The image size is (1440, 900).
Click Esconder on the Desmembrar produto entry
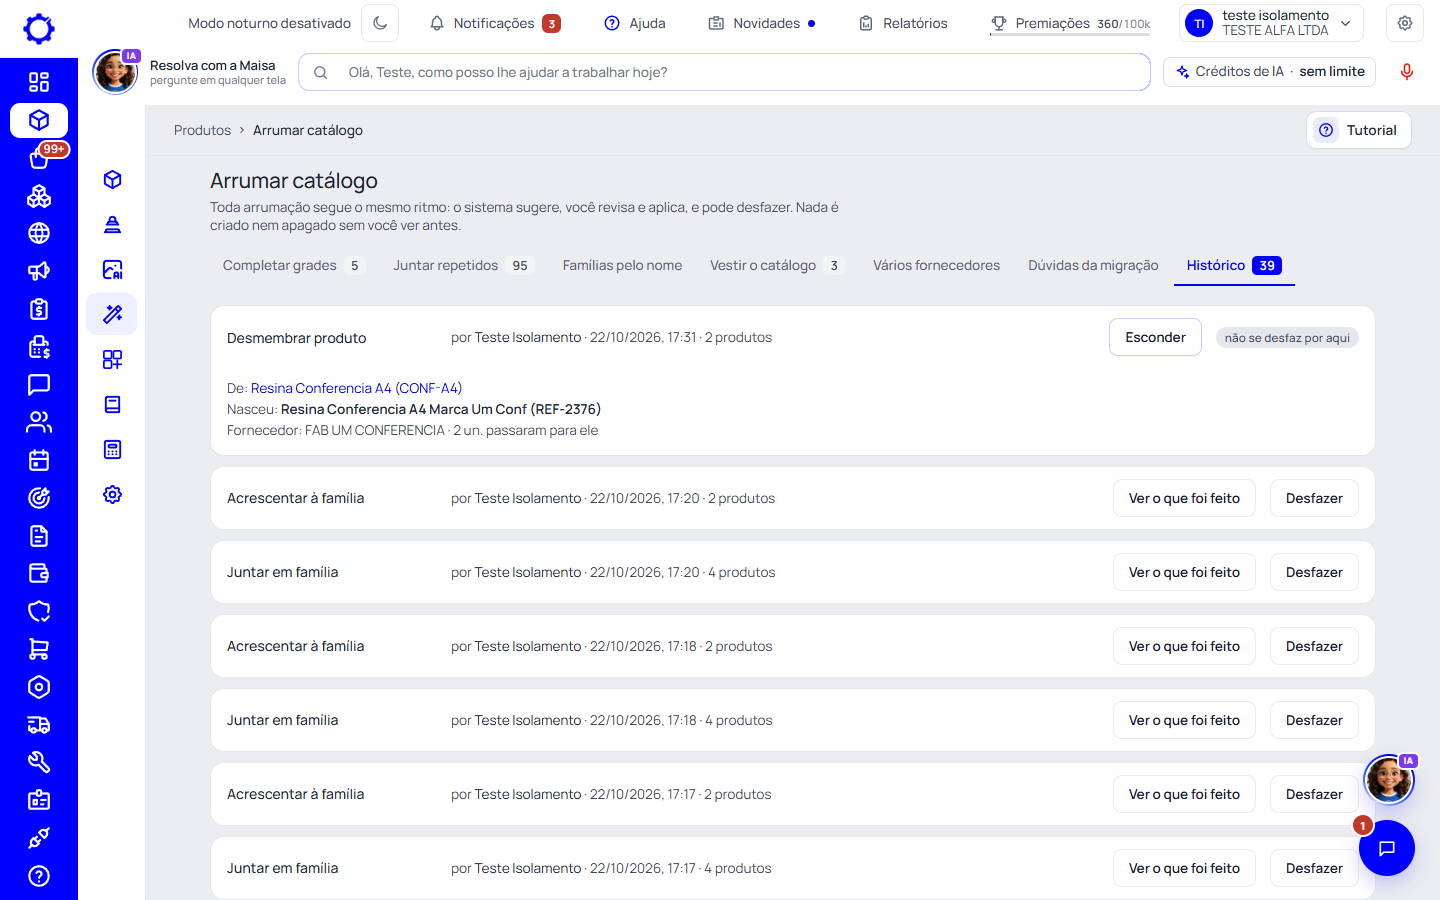point(1155,337)
